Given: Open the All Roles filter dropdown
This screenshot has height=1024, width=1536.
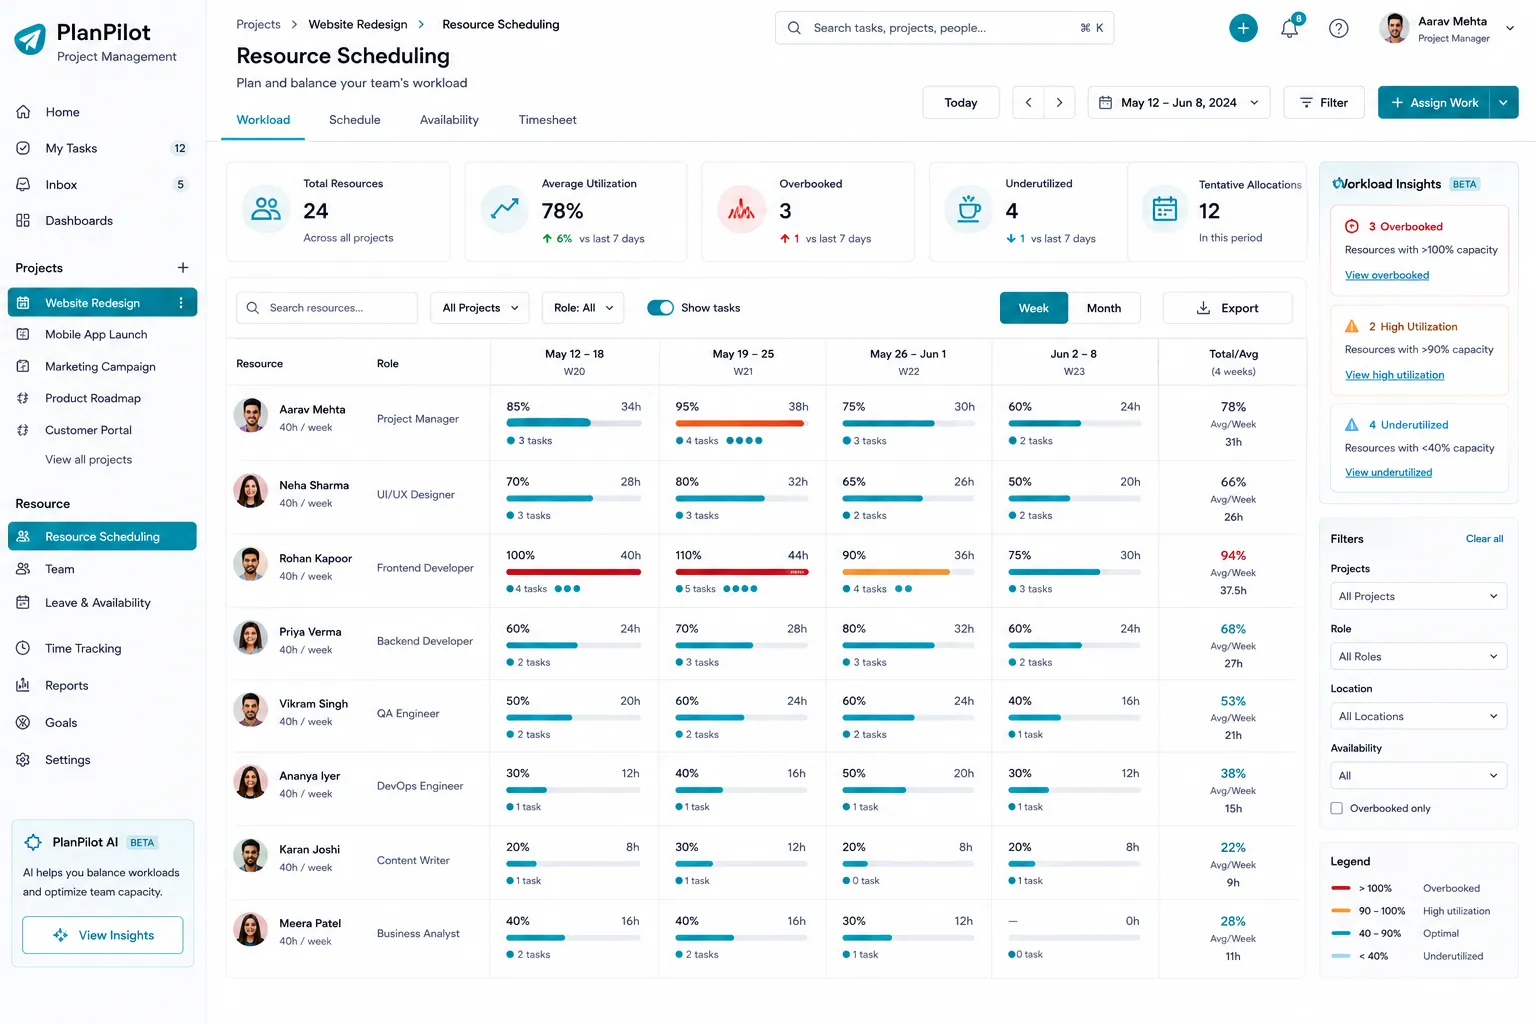Looking at the screenshot, I should [1419, 656].
